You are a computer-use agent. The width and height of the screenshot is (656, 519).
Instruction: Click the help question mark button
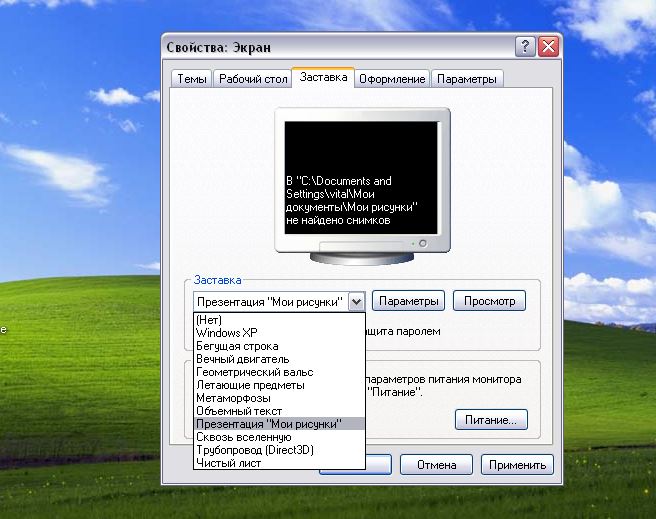(525, 46)
